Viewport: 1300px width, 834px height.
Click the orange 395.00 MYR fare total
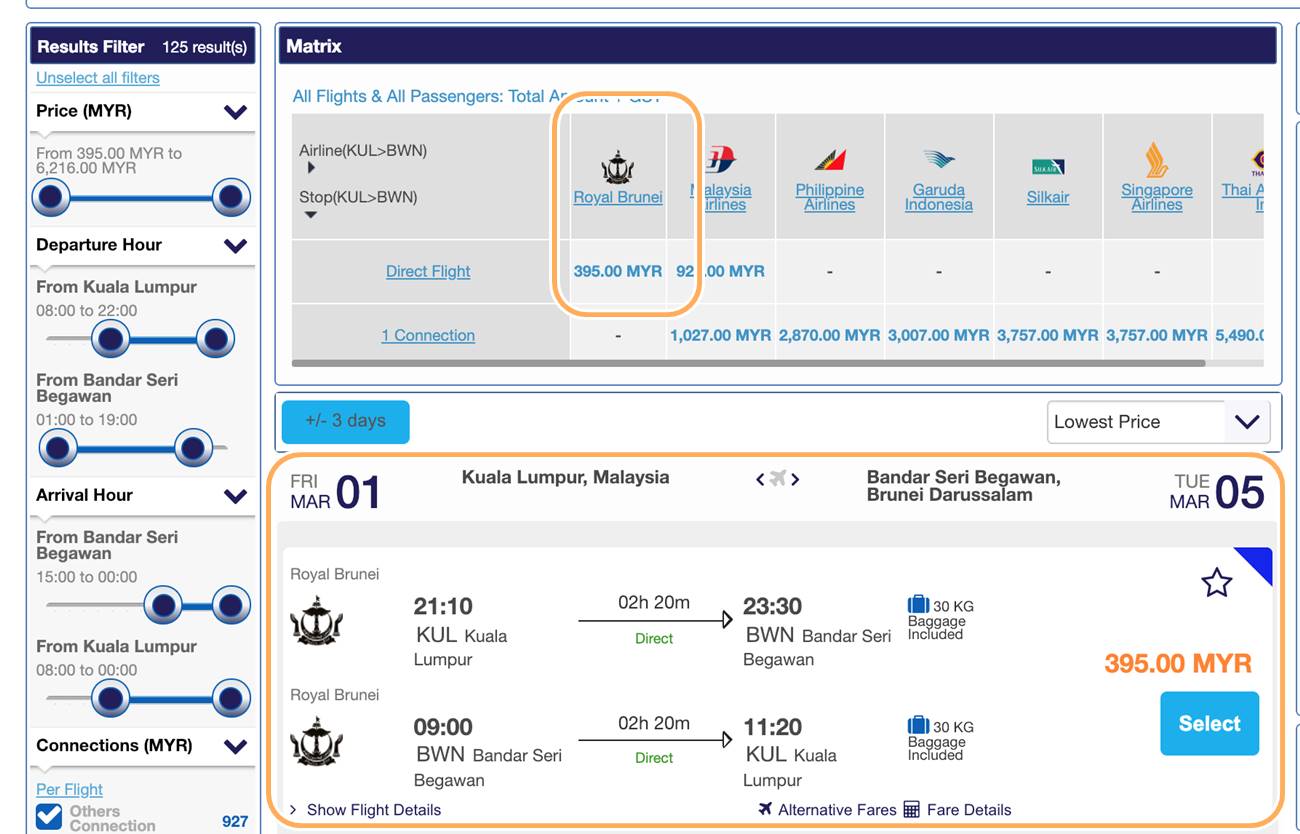click(1178, 663)
